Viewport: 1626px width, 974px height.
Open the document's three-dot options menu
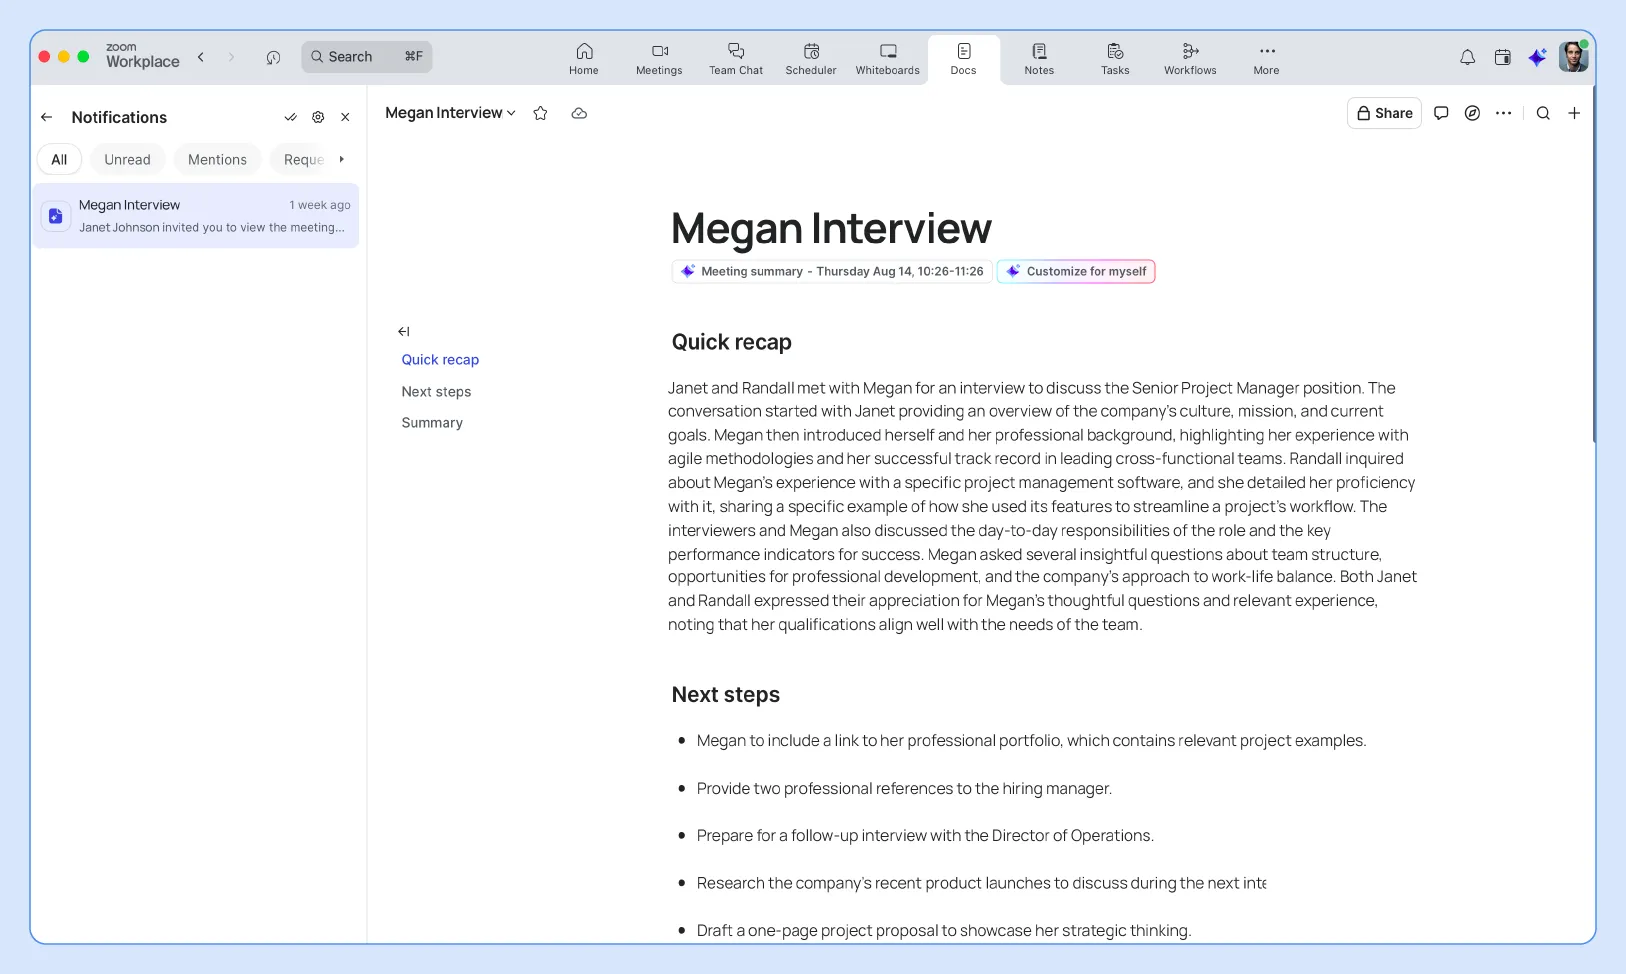click(1505, 113)
